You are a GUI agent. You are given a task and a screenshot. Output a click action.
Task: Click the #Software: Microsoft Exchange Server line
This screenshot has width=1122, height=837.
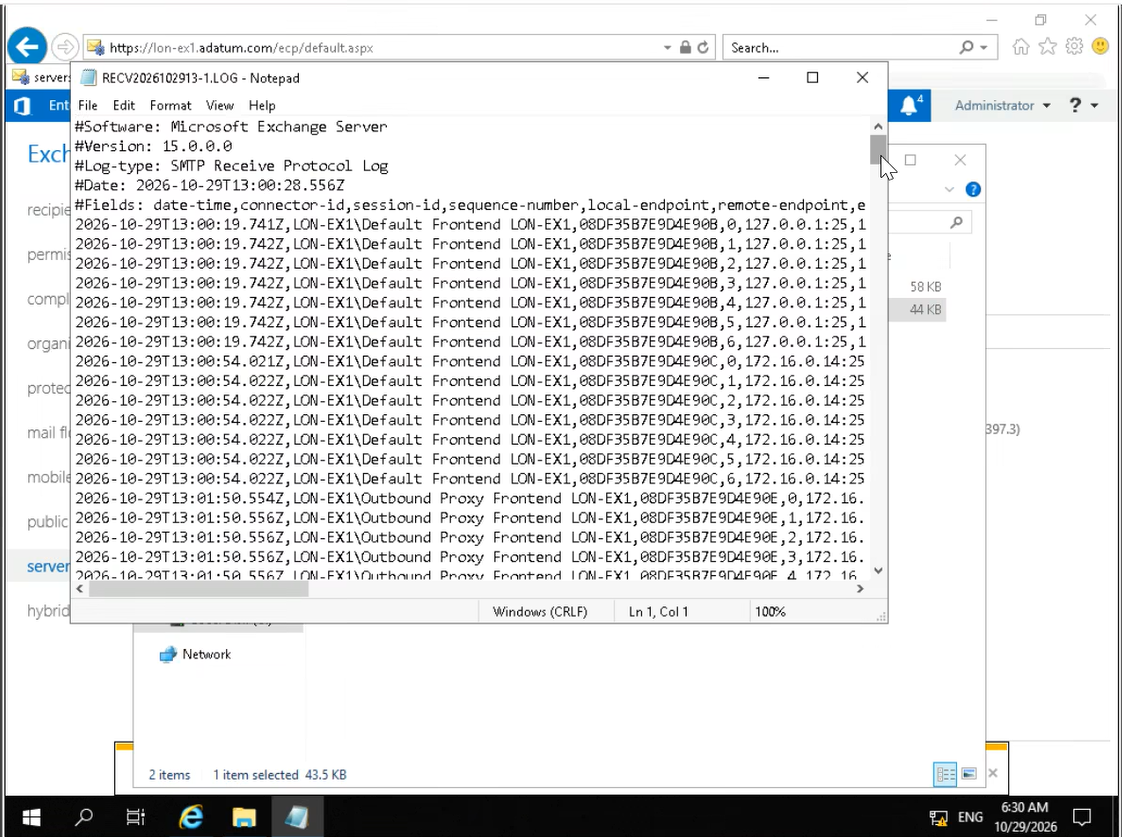[230, 127]
